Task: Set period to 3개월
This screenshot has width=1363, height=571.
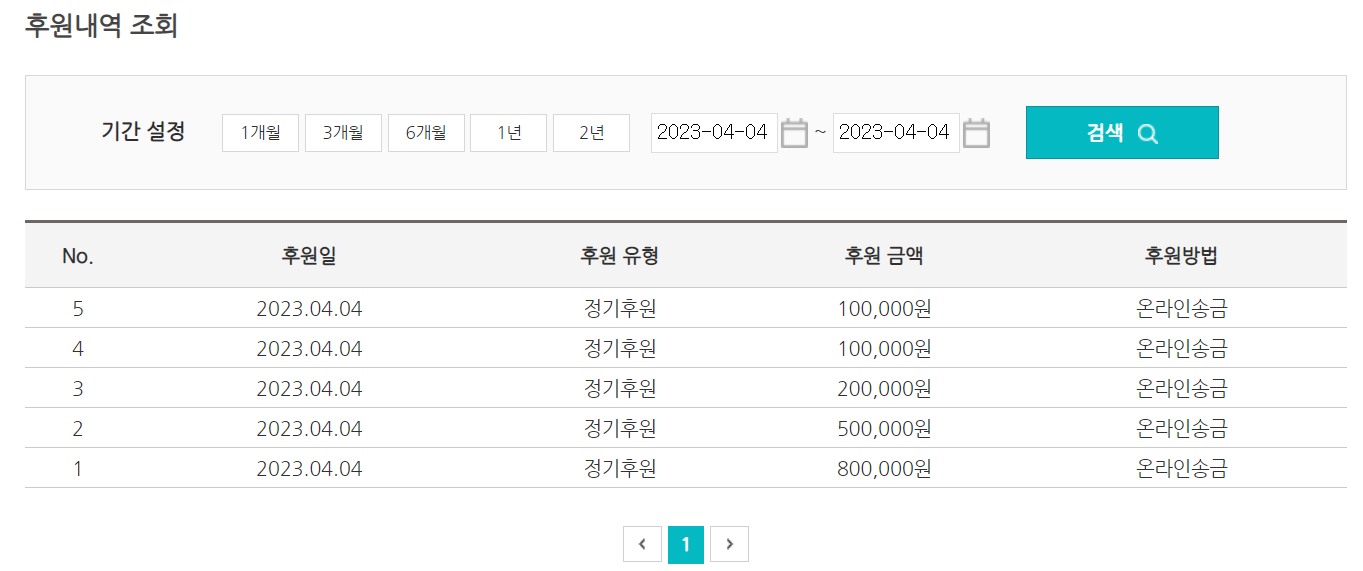Action: pyautogui.click(x=343, y=133)
